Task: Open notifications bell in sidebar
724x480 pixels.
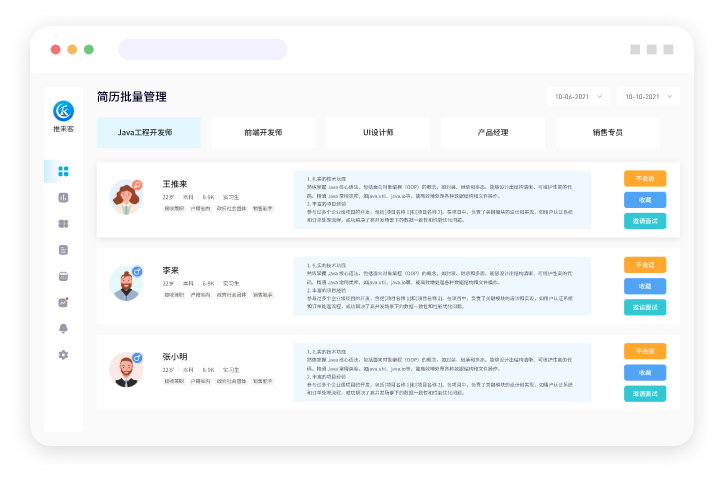Action: [63, 329]
